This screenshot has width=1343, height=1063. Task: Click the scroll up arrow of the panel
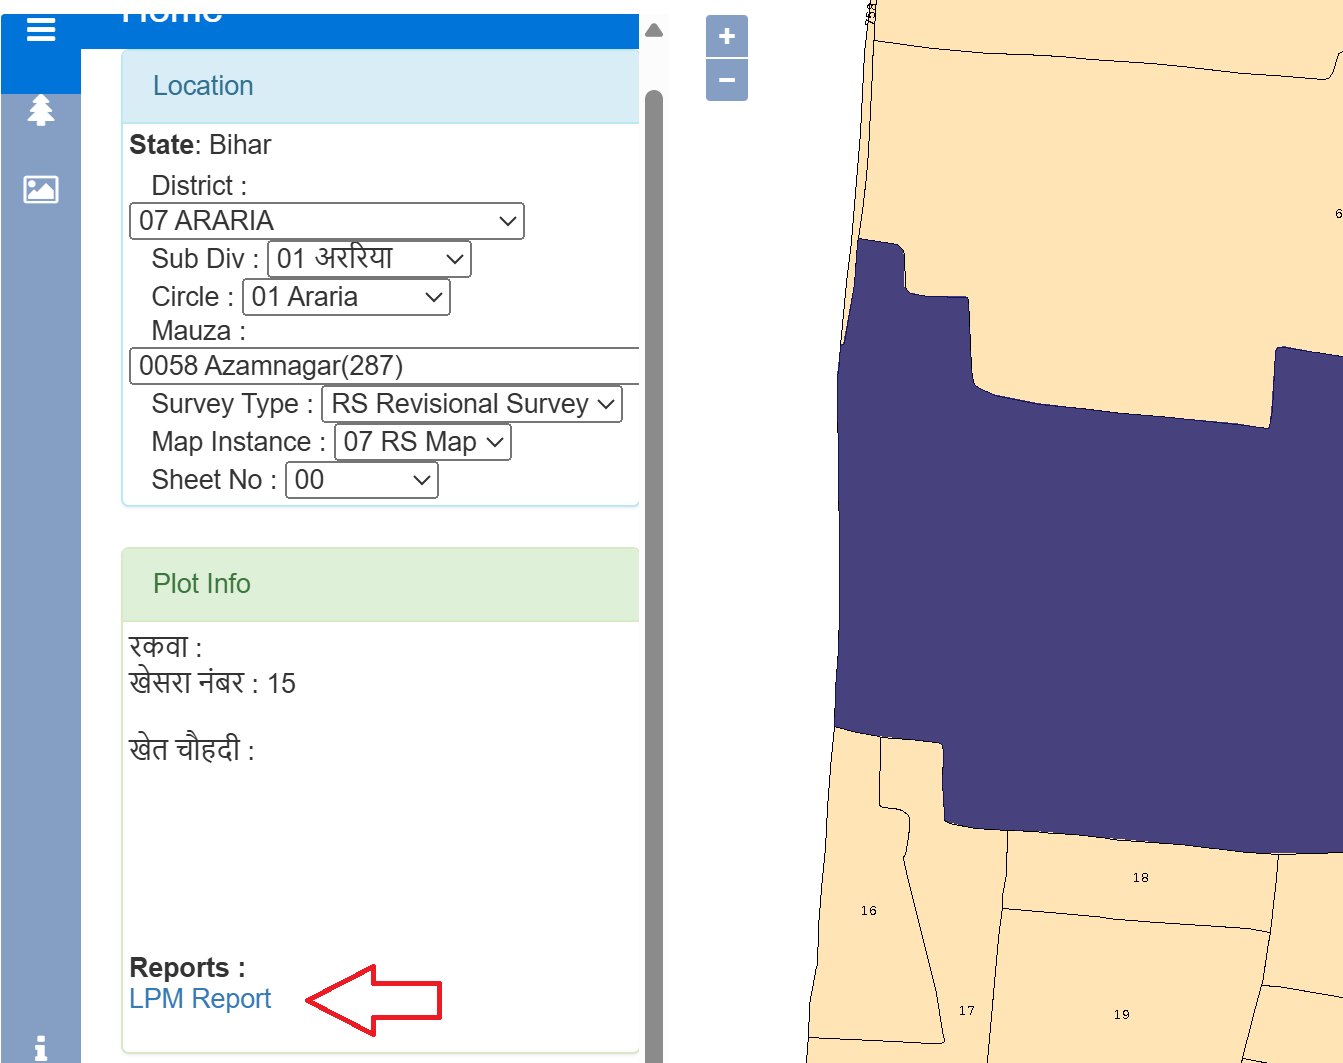pyautogui.click(x=654, y=31)
